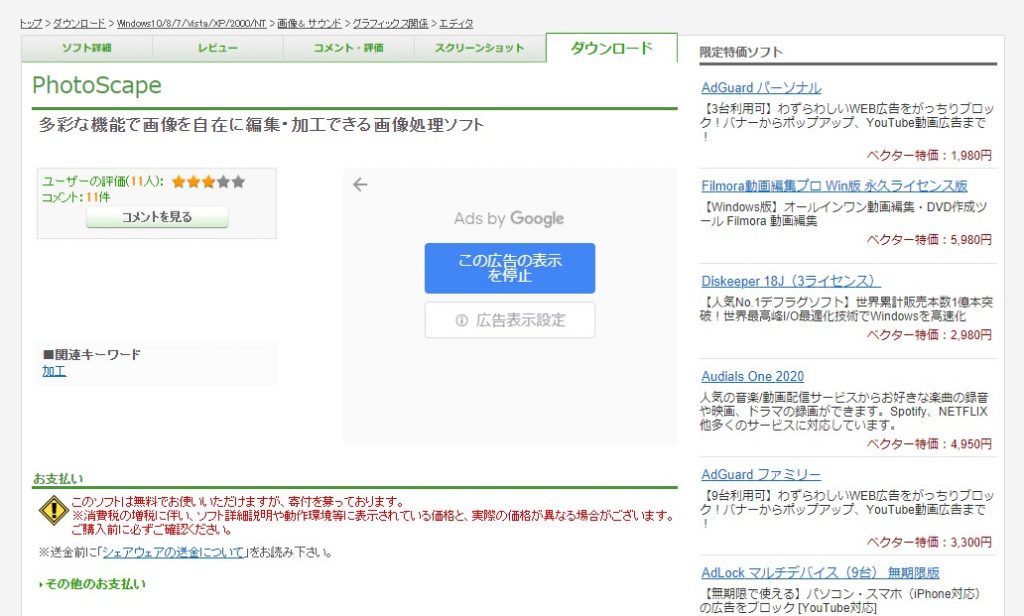Open the シェアウェアの送金について link
The height and width of the screenshot is (616, 1024).
tap(173, 553)
